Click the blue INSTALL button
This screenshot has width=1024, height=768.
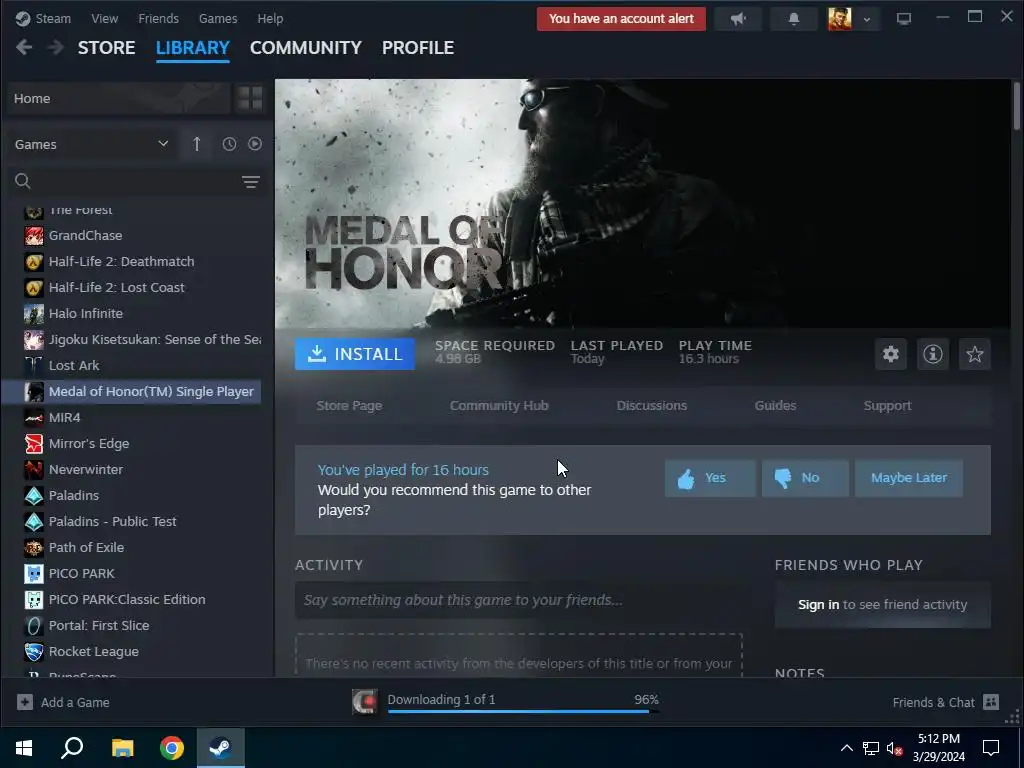[x=355, y=354]
